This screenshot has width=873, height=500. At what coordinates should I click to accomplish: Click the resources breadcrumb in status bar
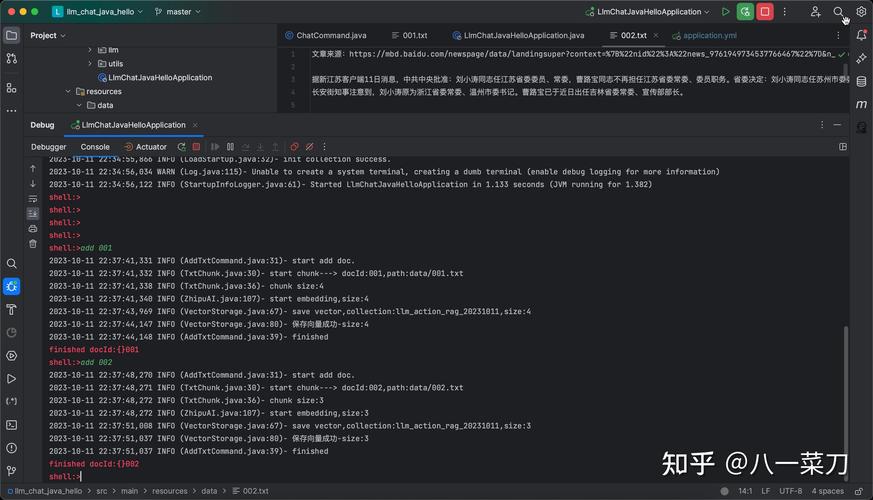click(170, 491)
